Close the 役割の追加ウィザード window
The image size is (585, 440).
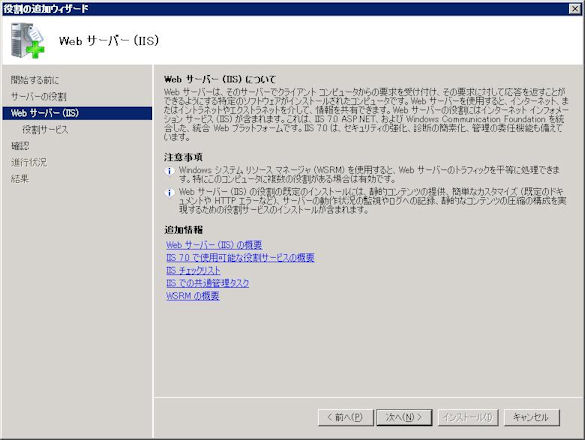(575, 9)
